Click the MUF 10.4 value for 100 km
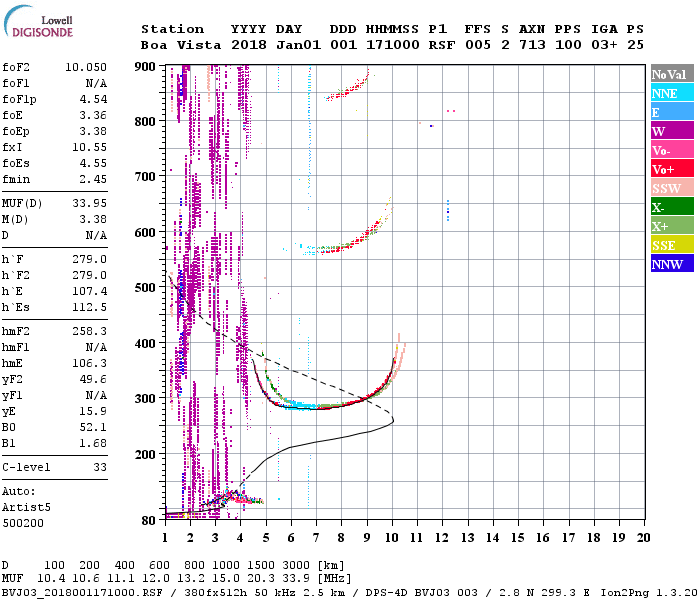The image size is (700, 600). (51, 579)
